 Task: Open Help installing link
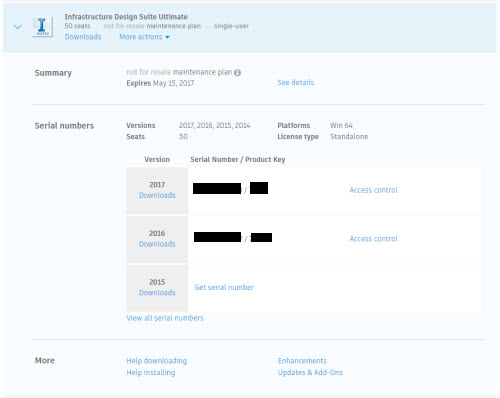coord(151,372)
